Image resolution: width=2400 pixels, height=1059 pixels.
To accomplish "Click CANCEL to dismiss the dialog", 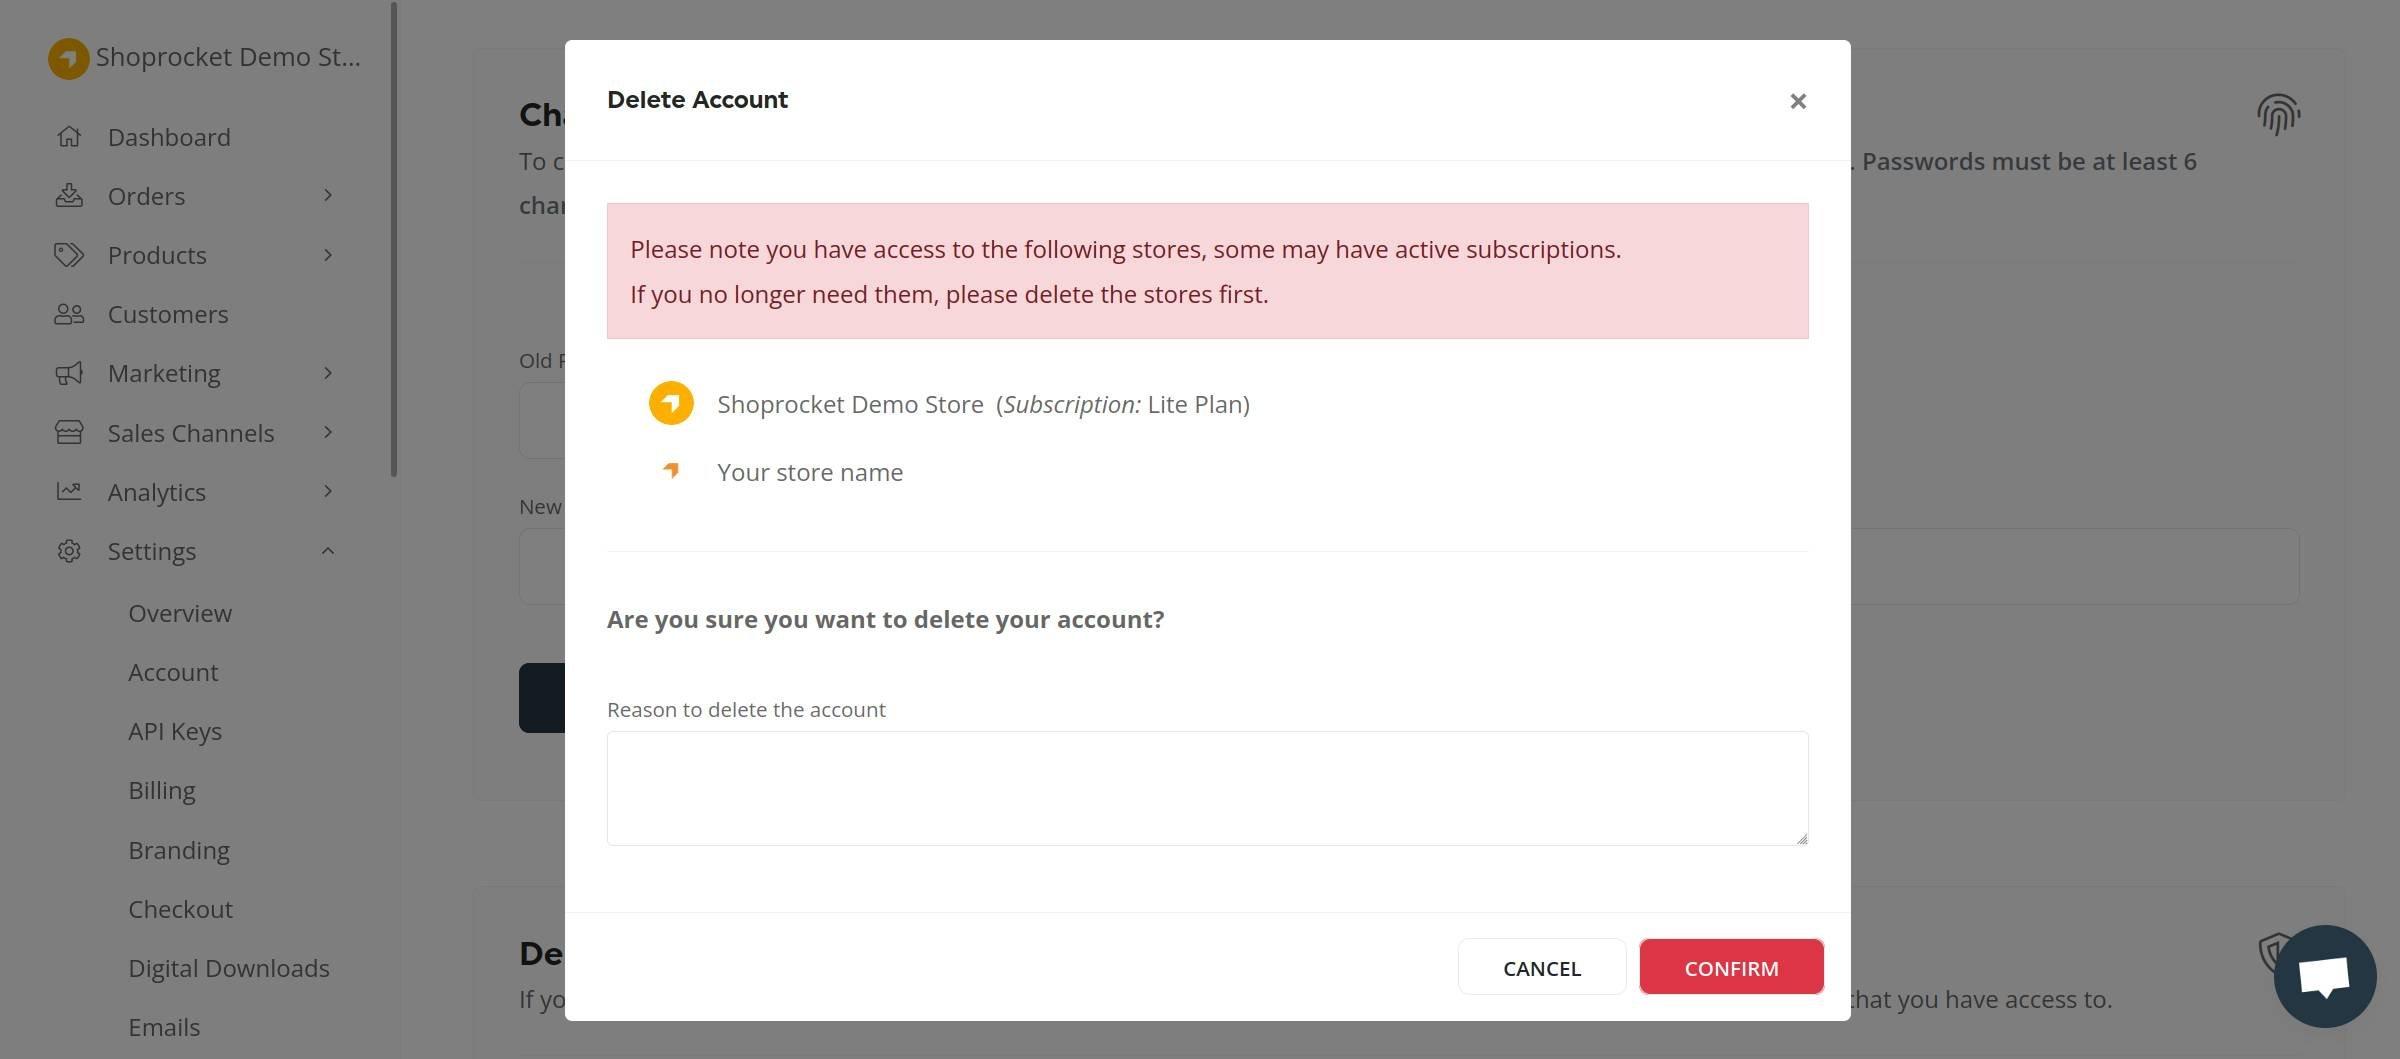I will pos(1541,967).
